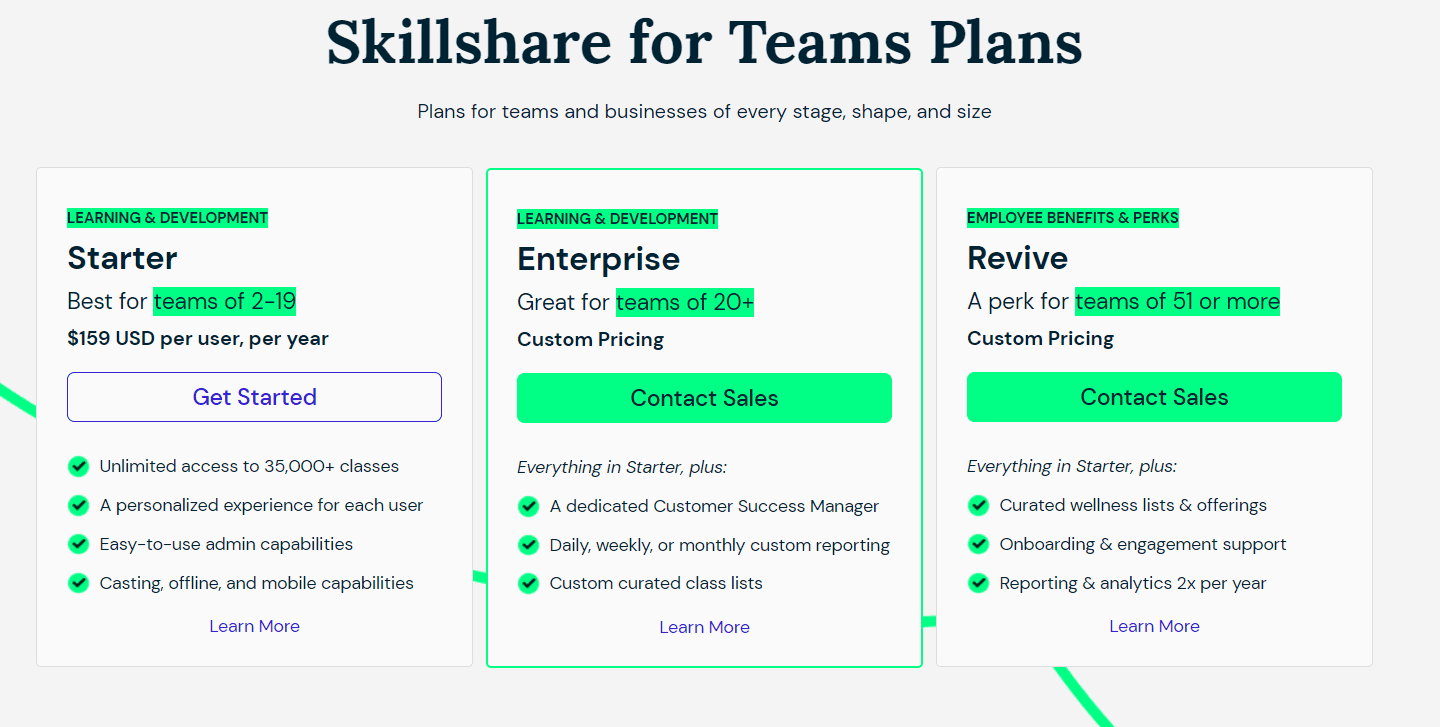Click the EMPLOYEE BENEFITS & PERKS label
The height and width of the screenshot is (727, 1440).
click(x=1073, y=216)
